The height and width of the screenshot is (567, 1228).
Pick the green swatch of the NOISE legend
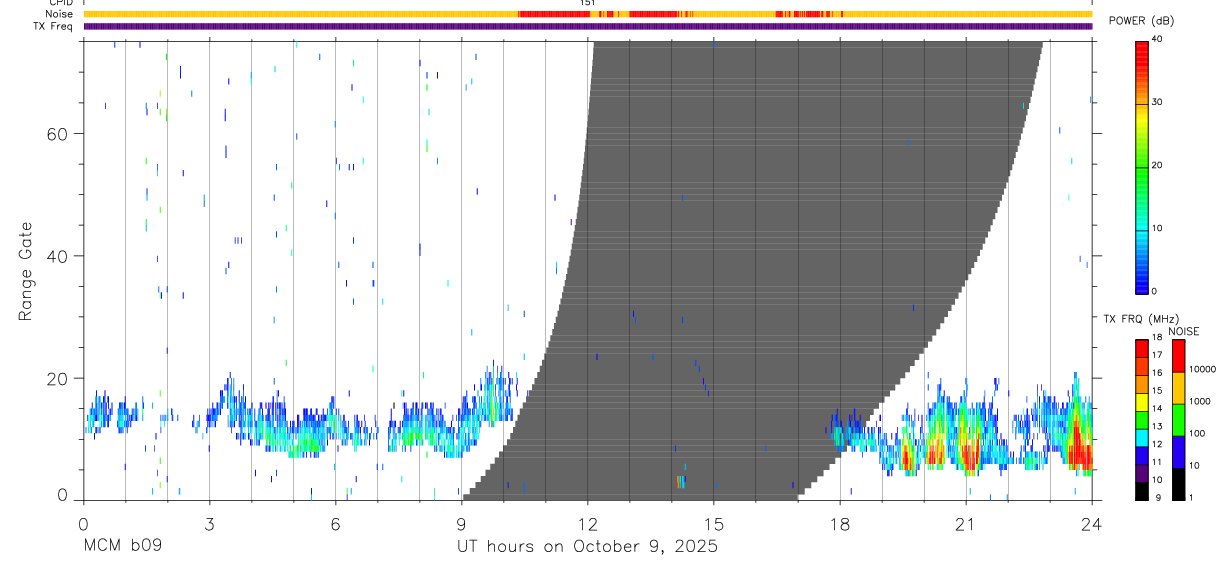pos(1178,420)
